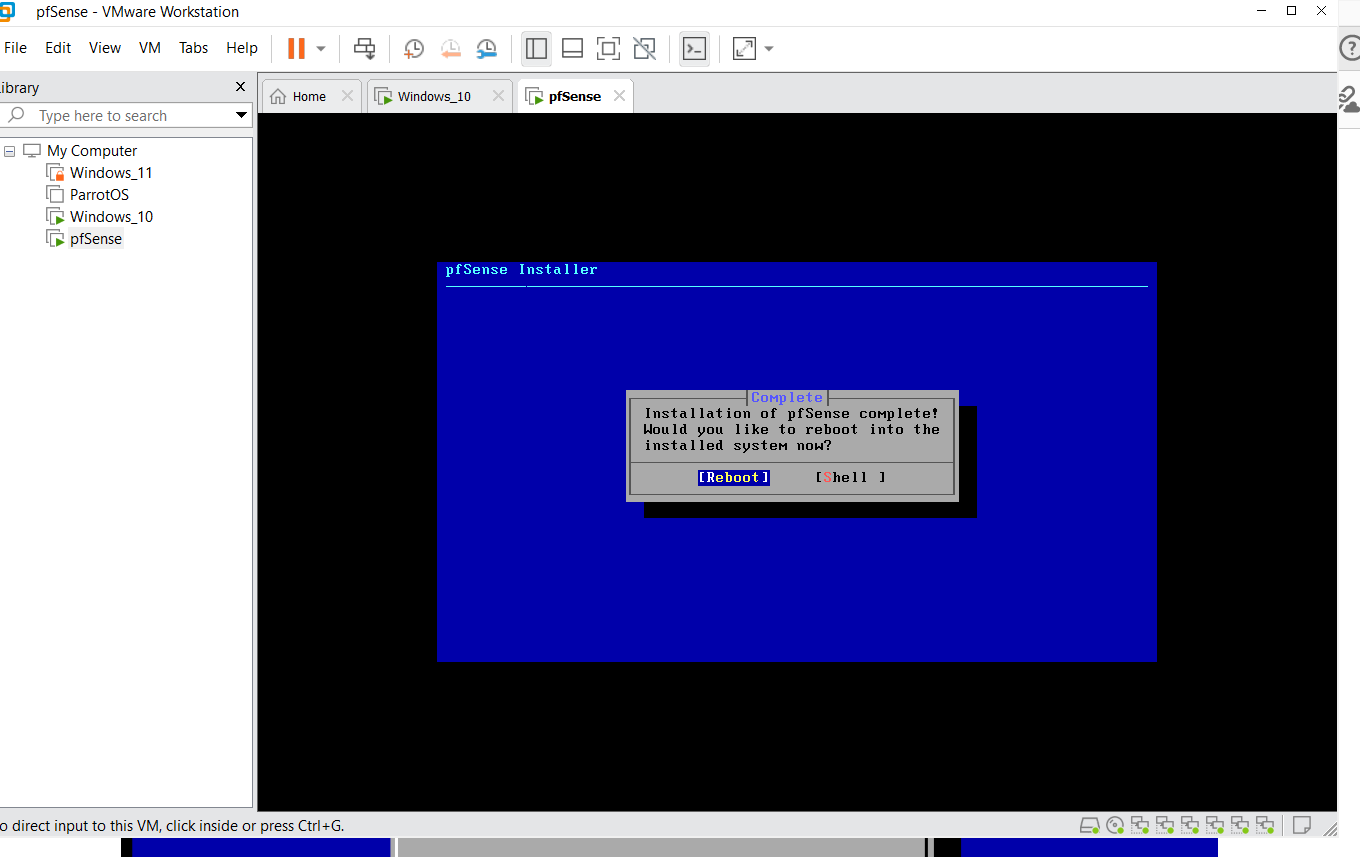Click the hard disk status icon

pos(1090,826)
